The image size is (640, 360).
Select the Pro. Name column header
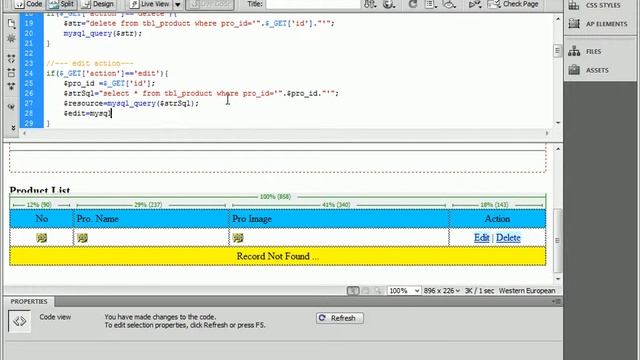[151, 219]
